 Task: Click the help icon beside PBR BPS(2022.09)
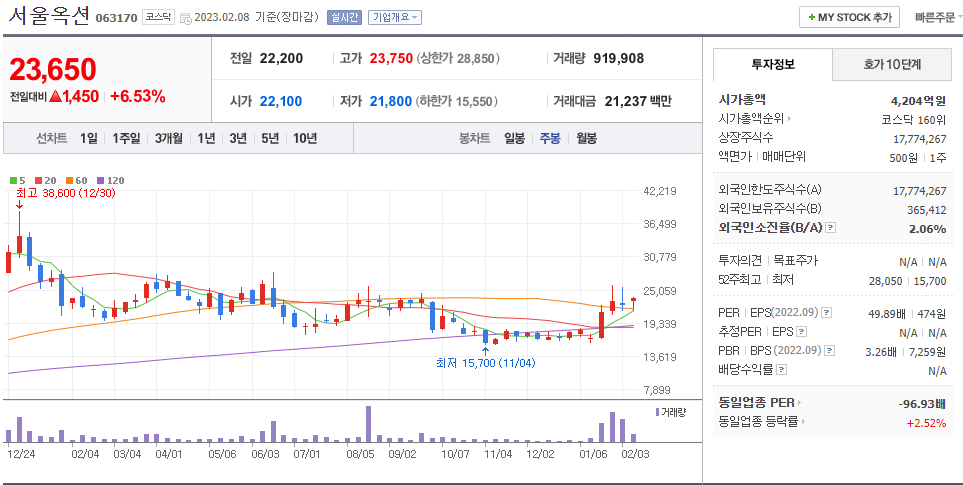coord(830,351)
